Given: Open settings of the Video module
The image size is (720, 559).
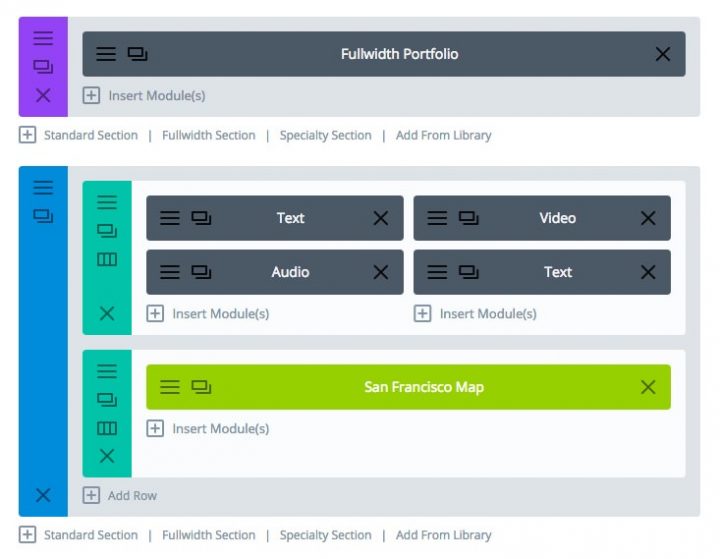Looking at the screenshot, I should coord(437,218).
